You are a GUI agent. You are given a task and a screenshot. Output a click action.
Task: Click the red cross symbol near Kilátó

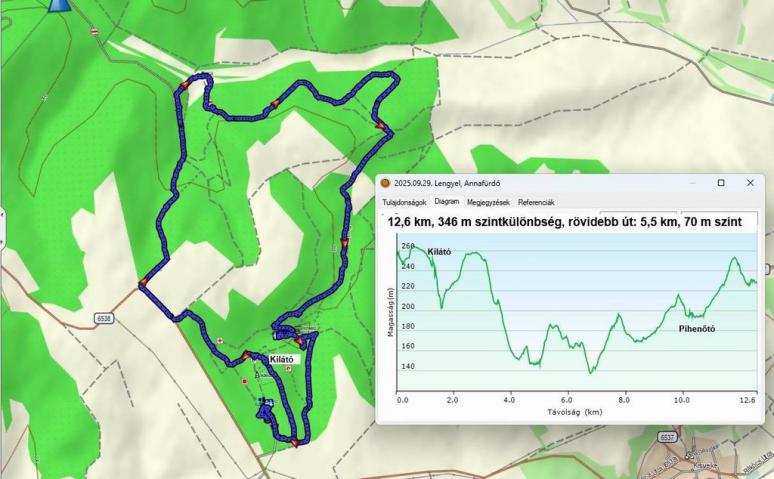click(221, 341)
